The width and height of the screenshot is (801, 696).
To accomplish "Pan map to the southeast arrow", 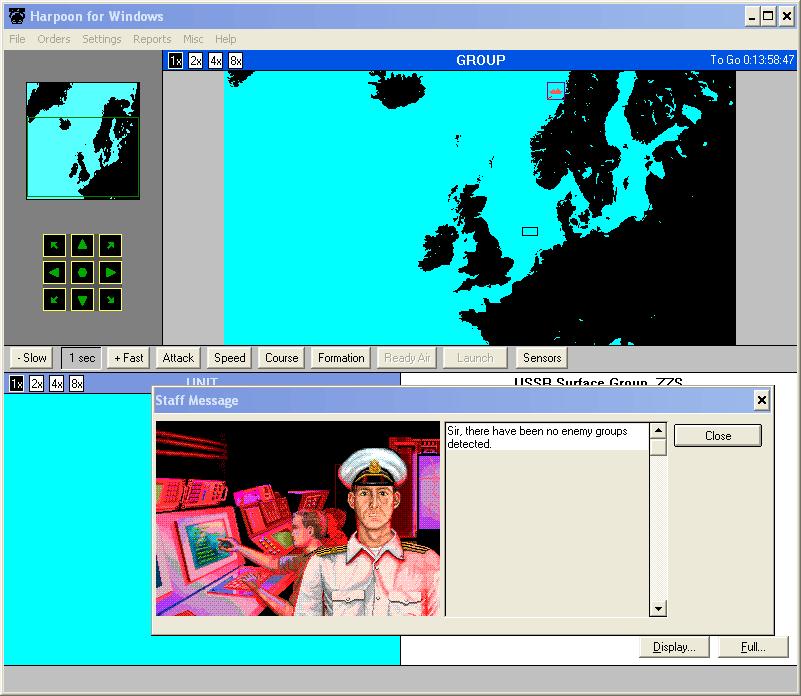I will click(x=110, y=299).
